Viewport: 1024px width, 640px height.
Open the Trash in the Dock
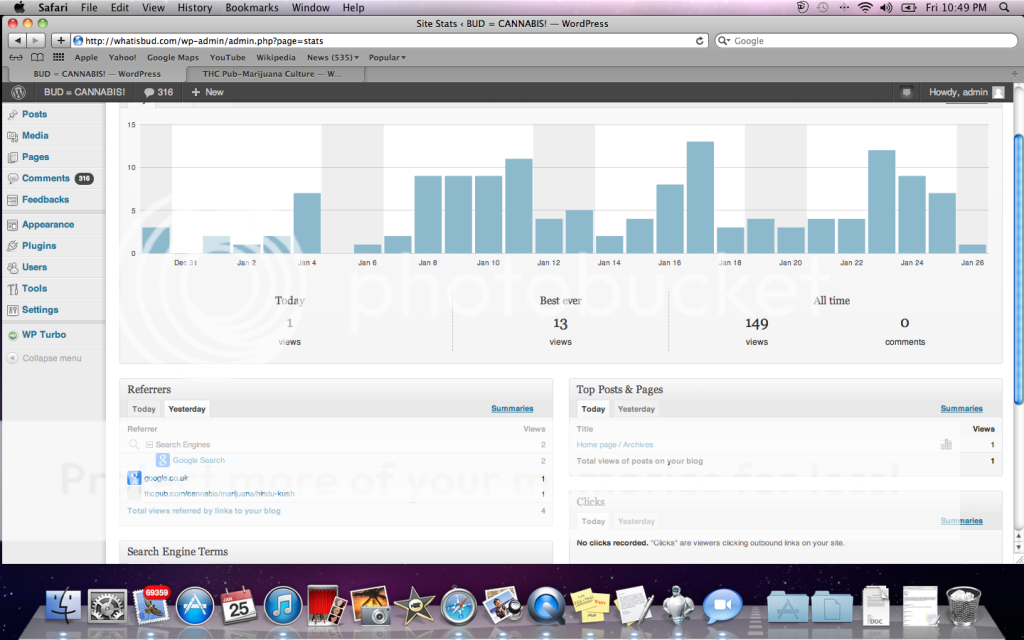(x=963, y=605)
